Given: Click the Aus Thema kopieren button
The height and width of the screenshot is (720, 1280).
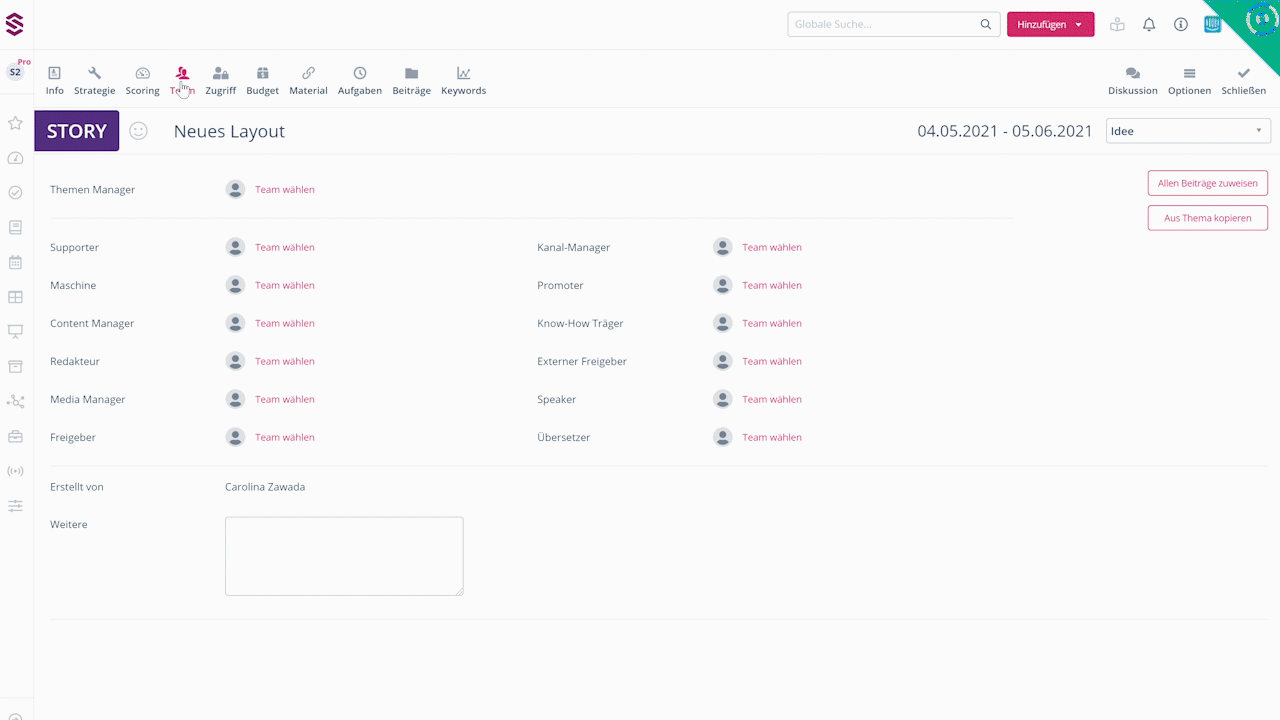Looking at the screenshot, I should click(x=1207, y=218).
